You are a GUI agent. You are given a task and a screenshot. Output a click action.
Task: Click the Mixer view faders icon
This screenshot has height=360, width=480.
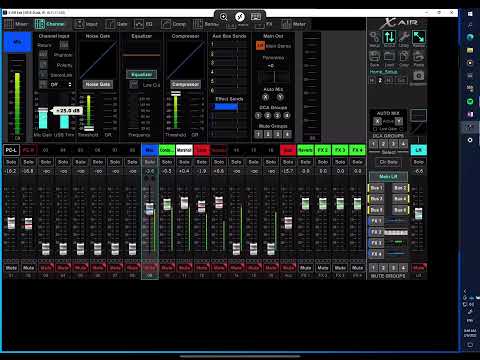click(9, 24)
